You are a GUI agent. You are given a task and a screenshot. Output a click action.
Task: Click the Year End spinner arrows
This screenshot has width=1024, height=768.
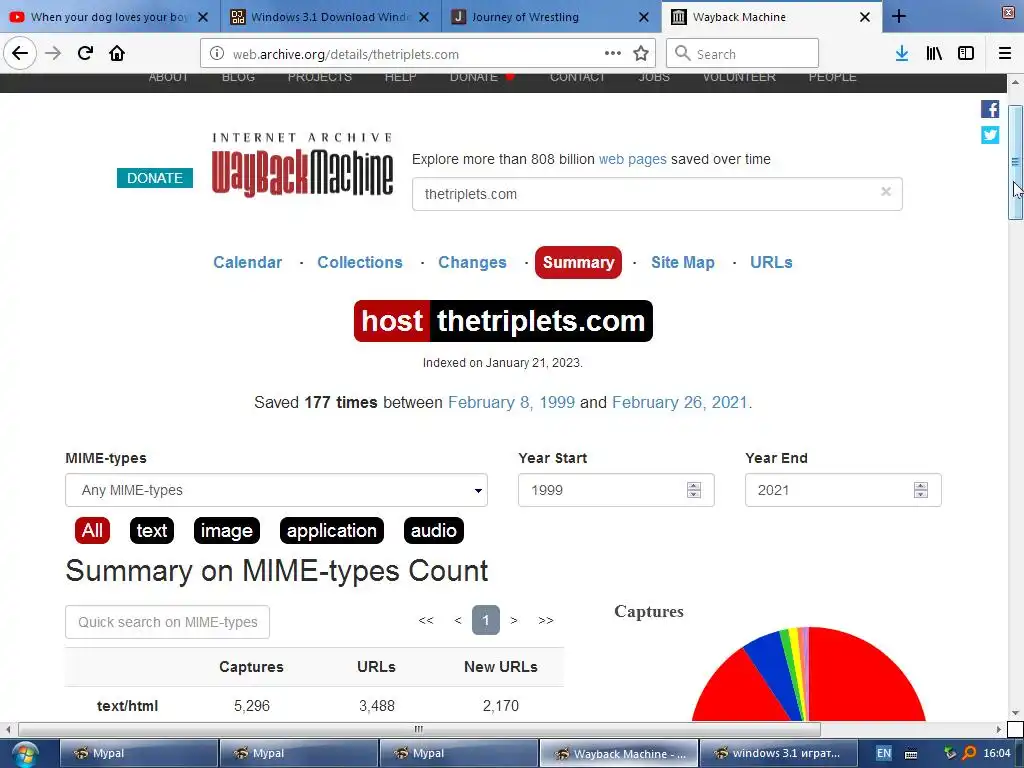[921, 490]
